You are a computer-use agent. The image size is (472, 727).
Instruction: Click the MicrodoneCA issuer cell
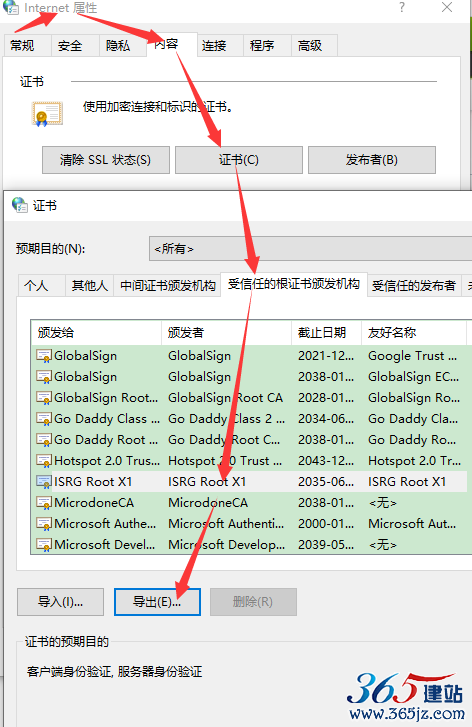tap(208, 503)
